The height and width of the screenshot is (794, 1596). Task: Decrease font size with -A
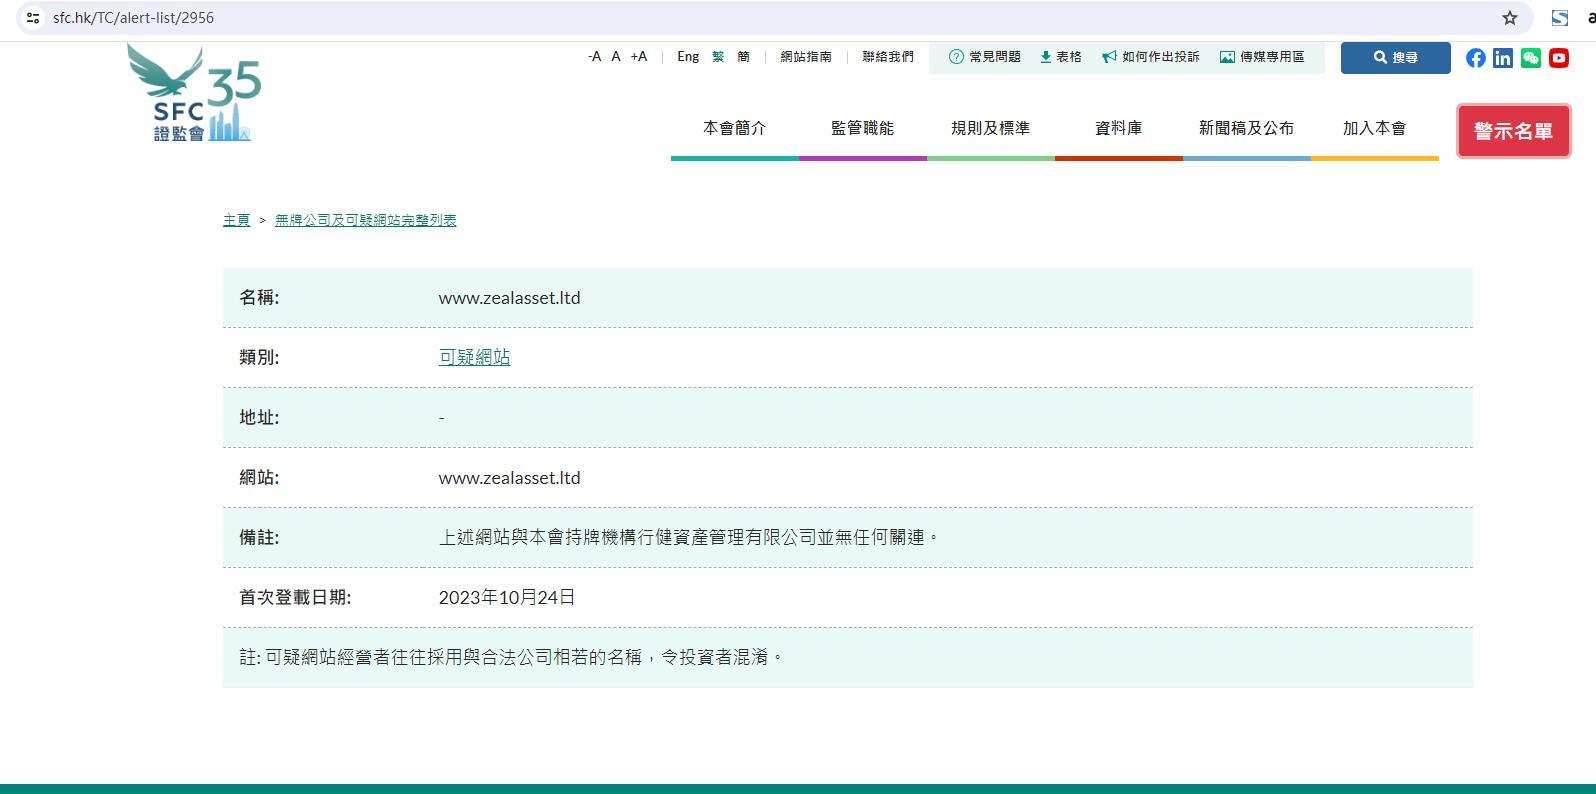click(x=594, y=57)
